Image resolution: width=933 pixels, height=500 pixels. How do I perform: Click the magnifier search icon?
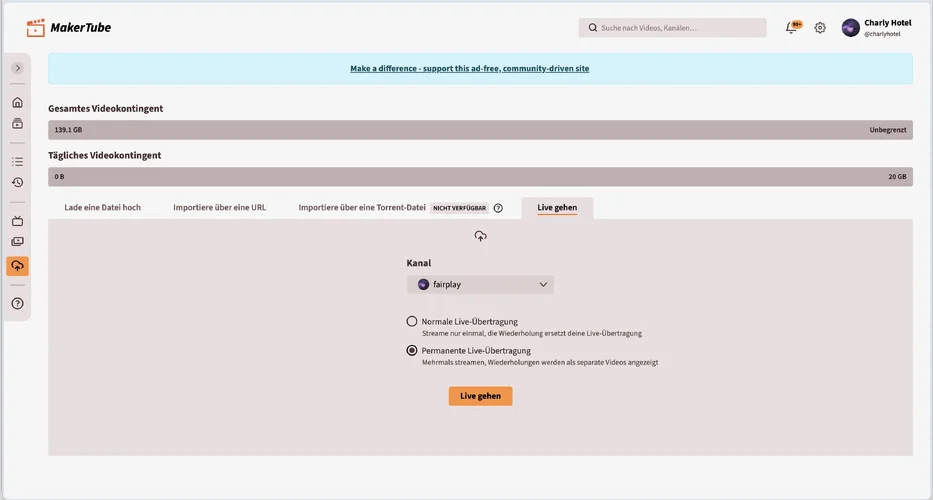593,27
